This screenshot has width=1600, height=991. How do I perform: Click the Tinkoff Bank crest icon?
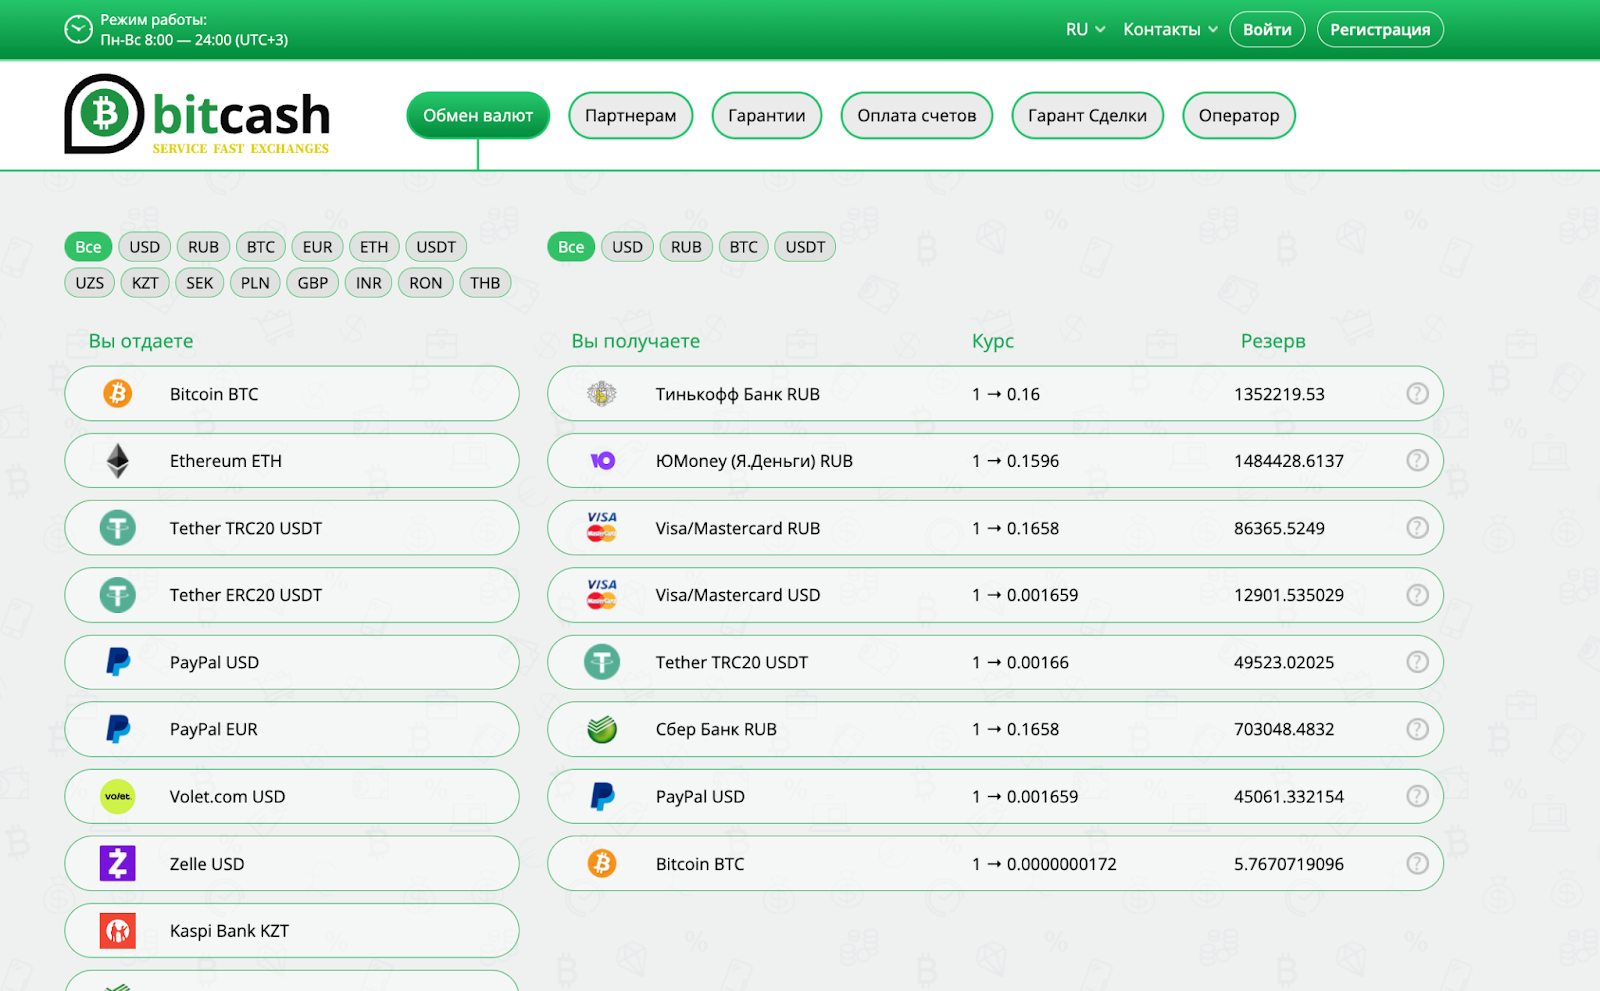(602, 394)
